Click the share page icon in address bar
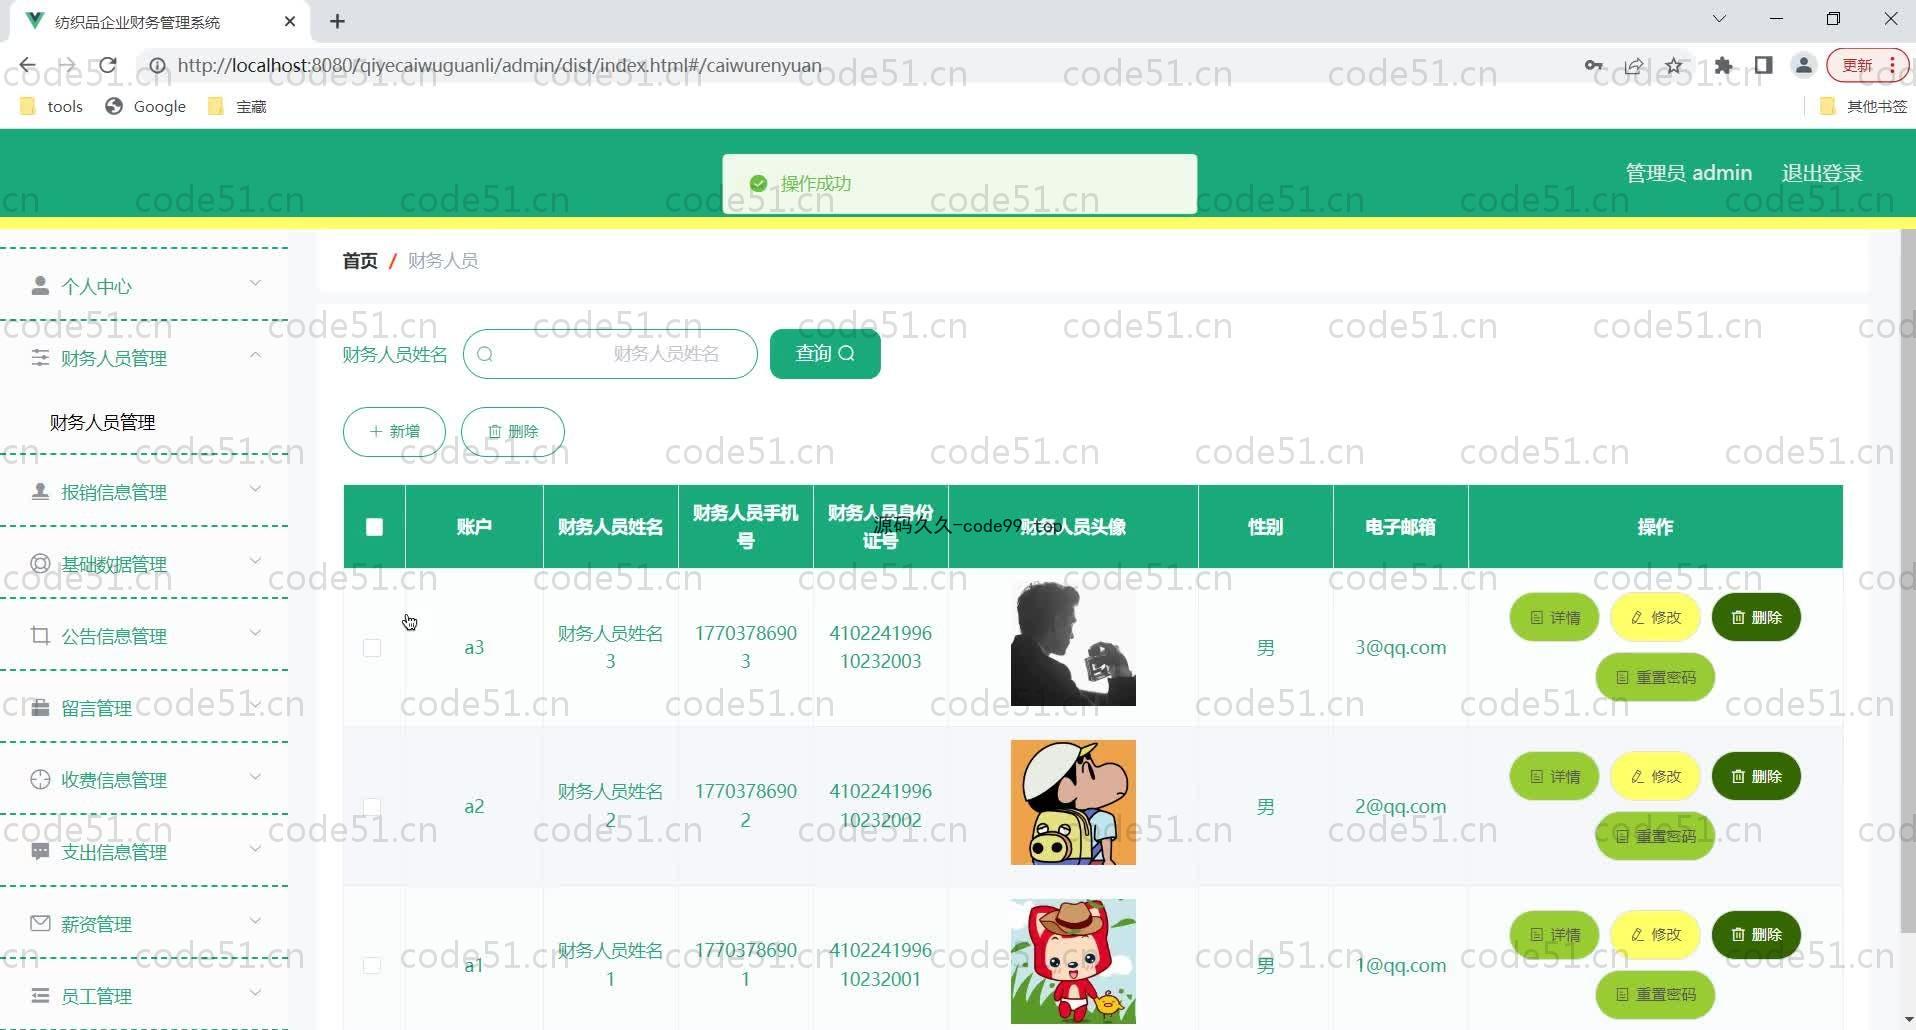 coord(1634,66)
